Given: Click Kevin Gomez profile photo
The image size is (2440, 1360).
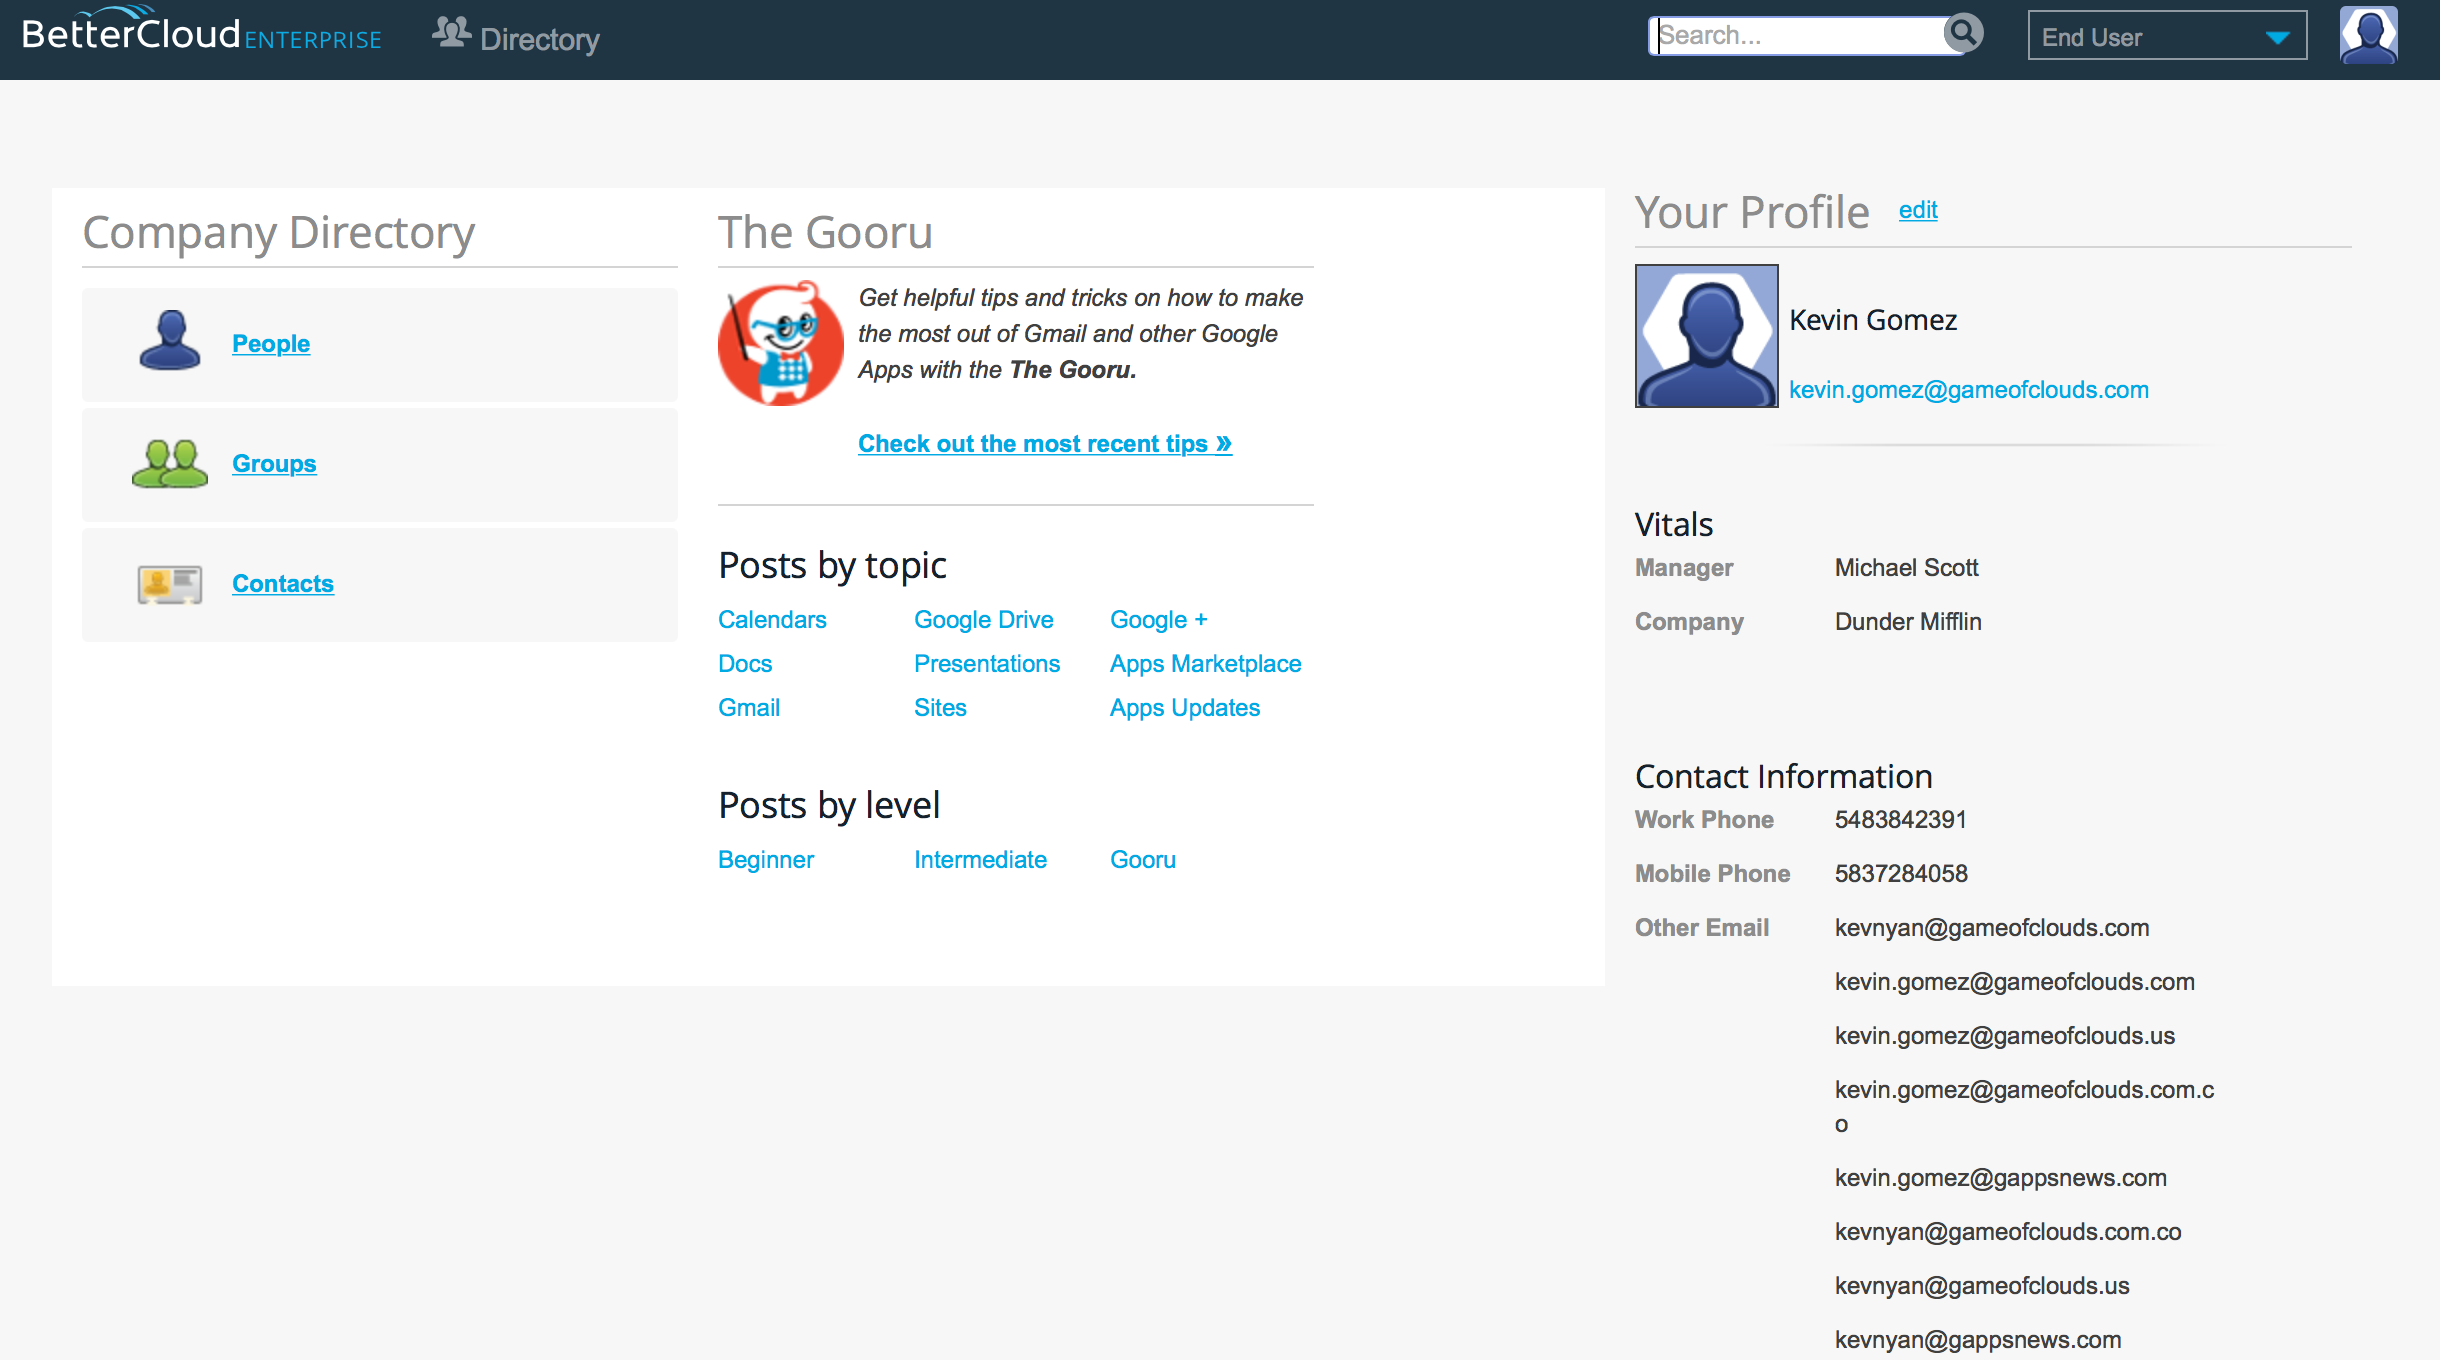Looking at the screenshot, I should [x=1707, y=336].
